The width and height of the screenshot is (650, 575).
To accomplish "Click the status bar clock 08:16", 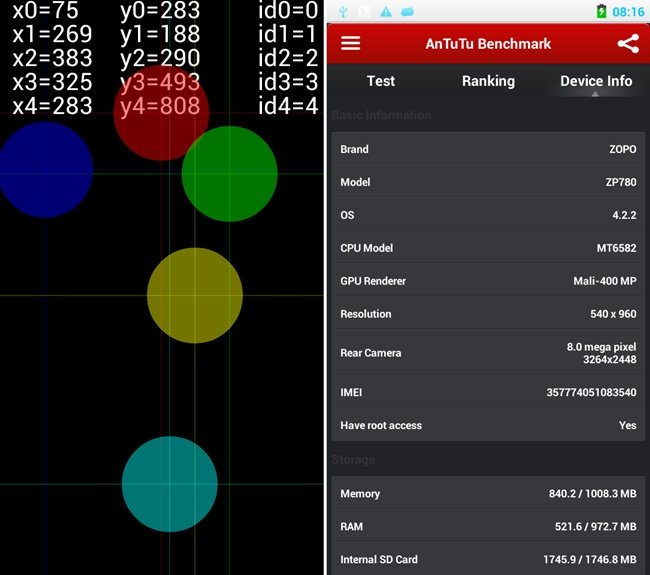I will coord(627,12).
